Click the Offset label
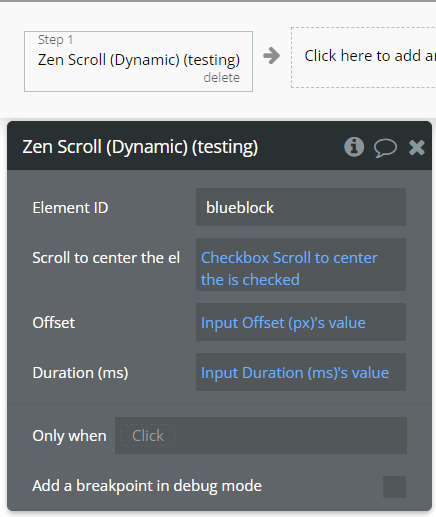 pos(54,323)
